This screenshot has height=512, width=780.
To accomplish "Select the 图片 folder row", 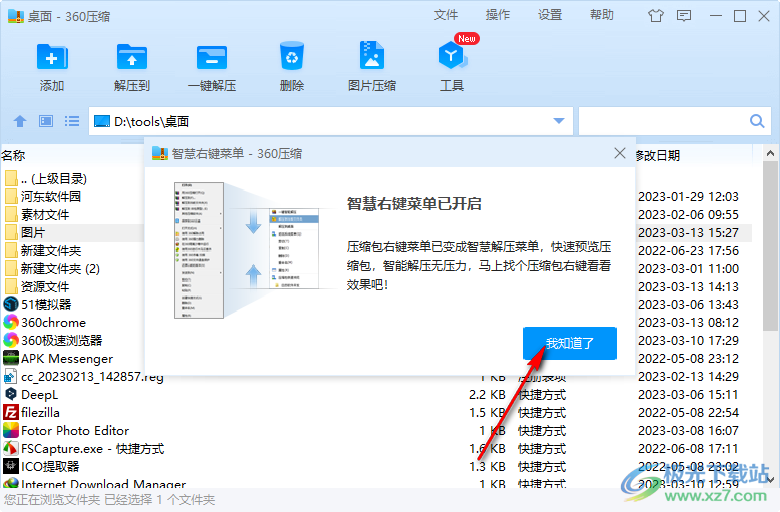I will 74,232.
